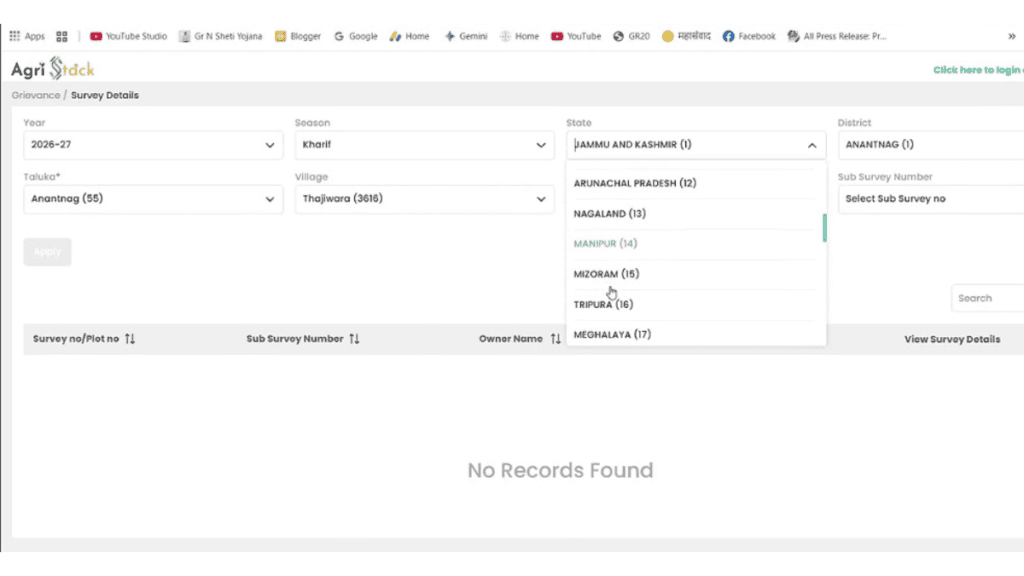Sort by Sub Survey Number column arrows
The image size is (1024, 576).
(x=354, y=338)
